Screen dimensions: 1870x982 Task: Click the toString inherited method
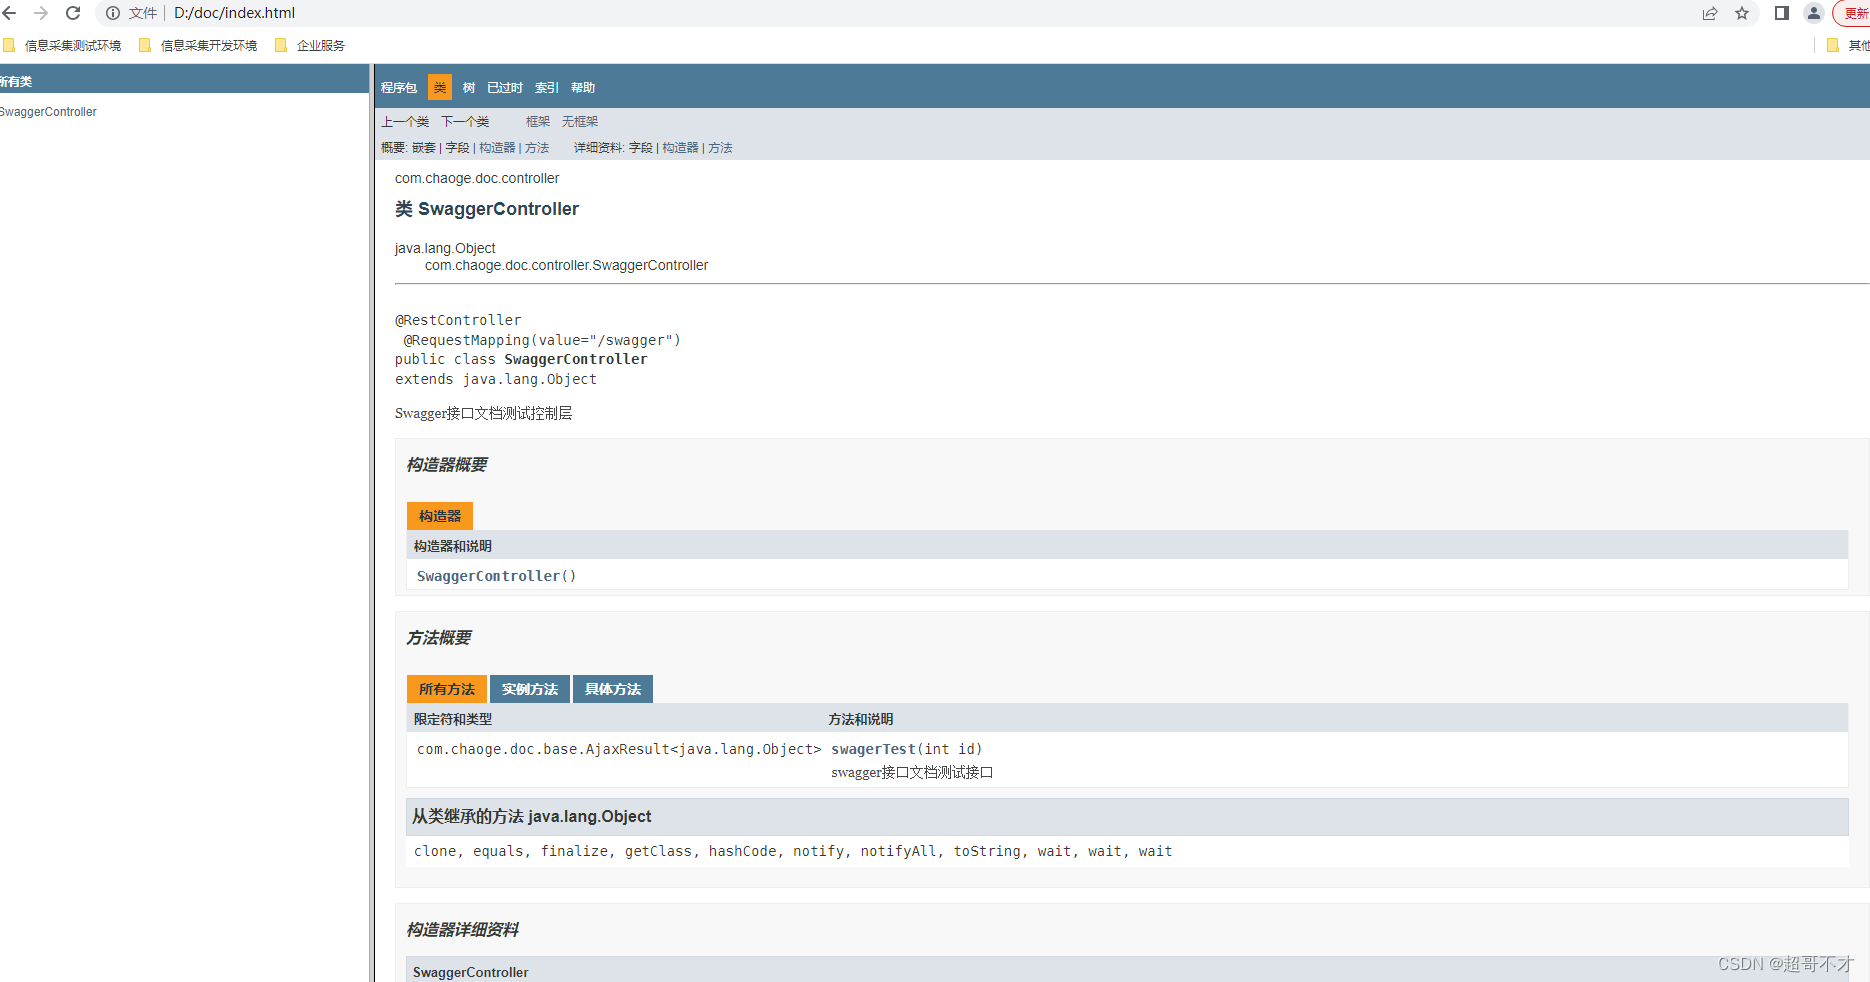987,851
